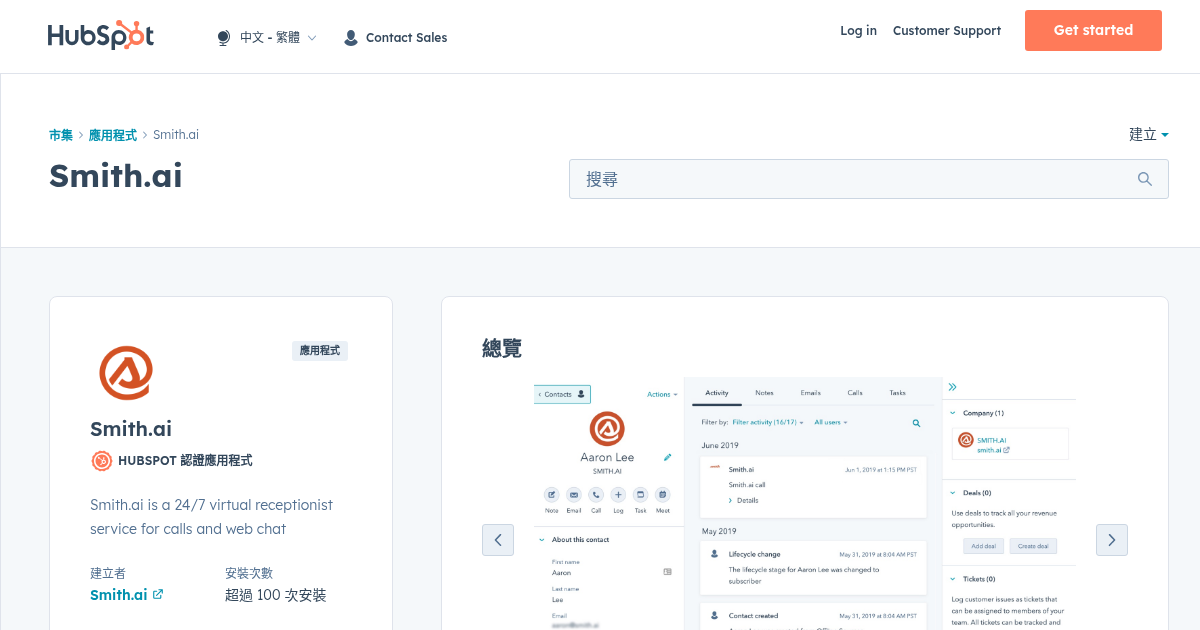This screenshot has width=1200, height=630.
Task: Click the globe language icon in the header
Action: pos(222,37)
